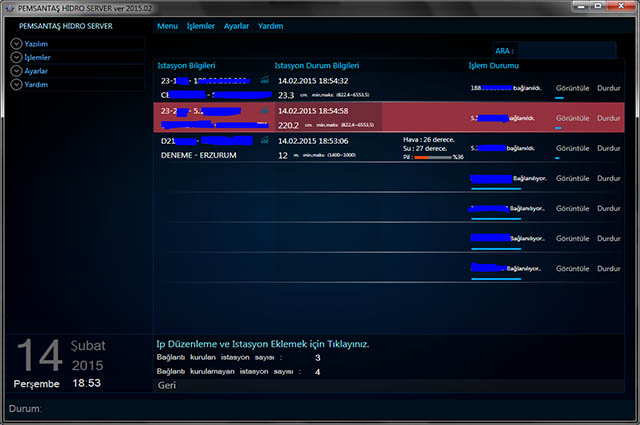The height and width of the screenshot is (425, 640).
Task: Open chart icon in highlighted red row
Action: [x=264, y=110]
